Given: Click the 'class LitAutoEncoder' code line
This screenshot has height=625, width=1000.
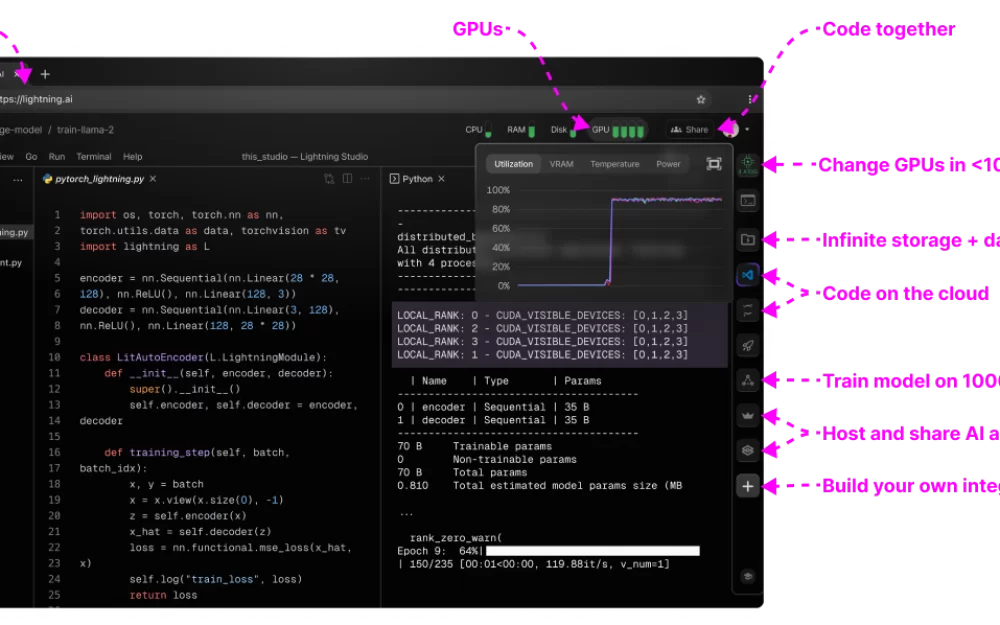Looking at the screenshot, I should click(x=203, y=358).
